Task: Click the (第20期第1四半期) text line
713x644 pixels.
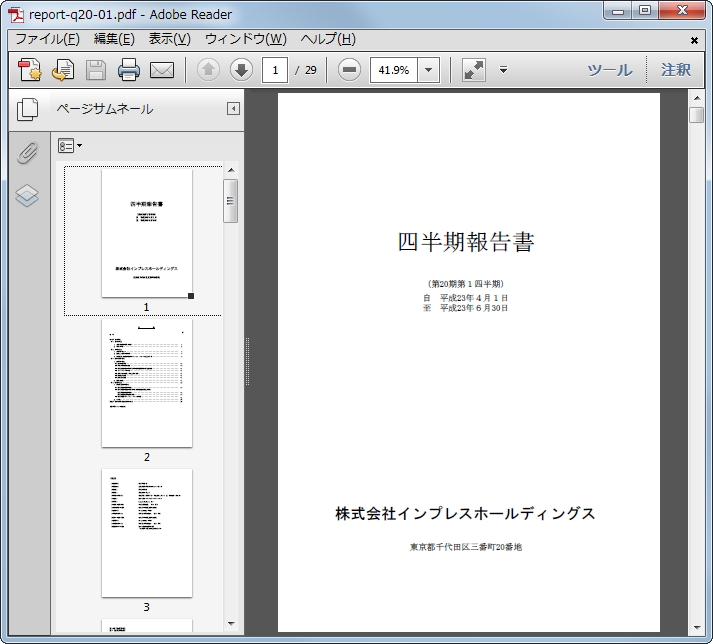Action: [x=466, y=284]
